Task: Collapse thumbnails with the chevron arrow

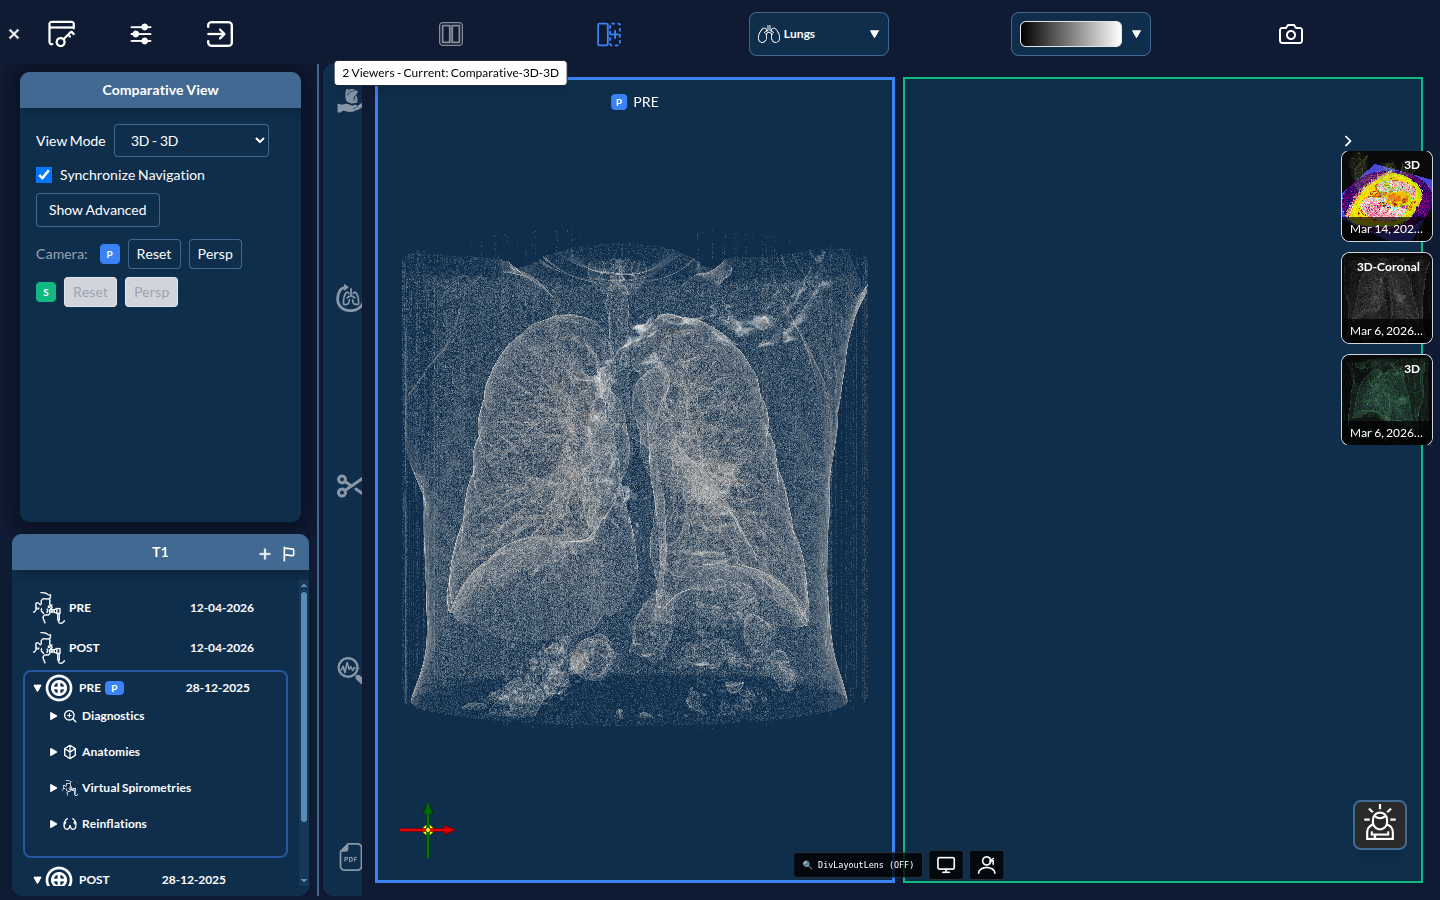Action: click(x=1348, y=141)
